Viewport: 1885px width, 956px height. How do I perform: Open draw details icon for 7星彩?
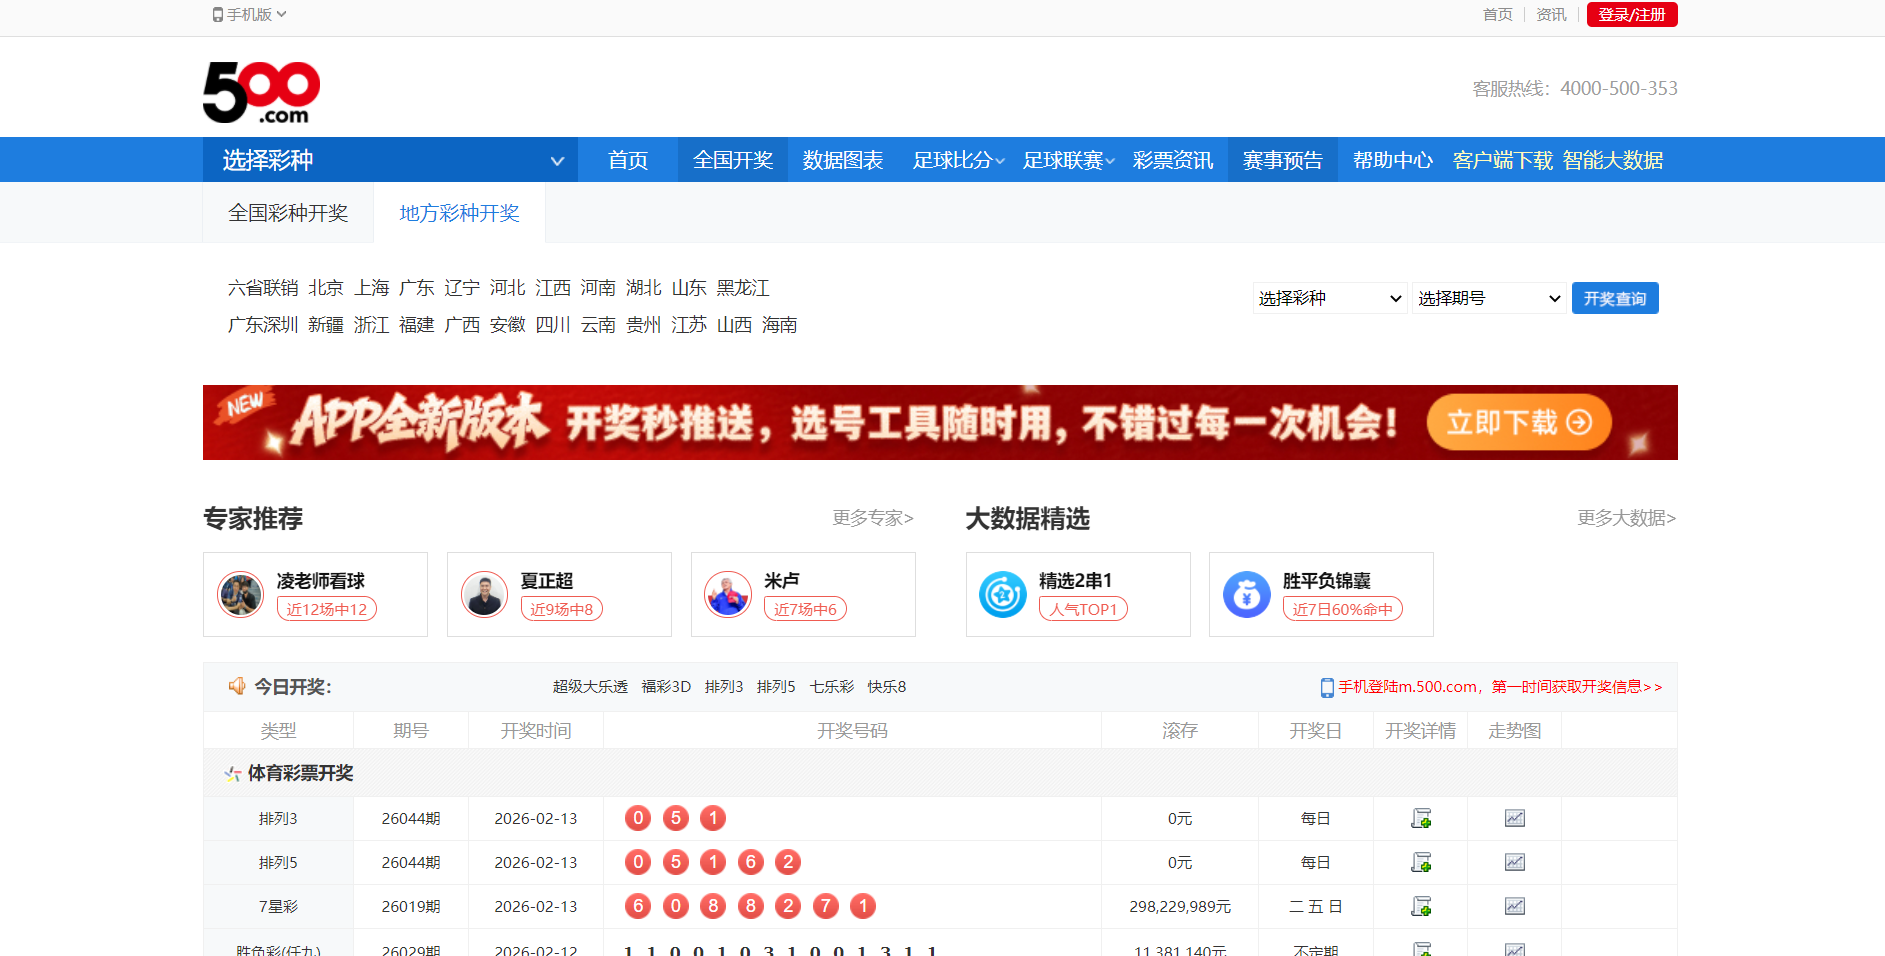point(1420,906)
